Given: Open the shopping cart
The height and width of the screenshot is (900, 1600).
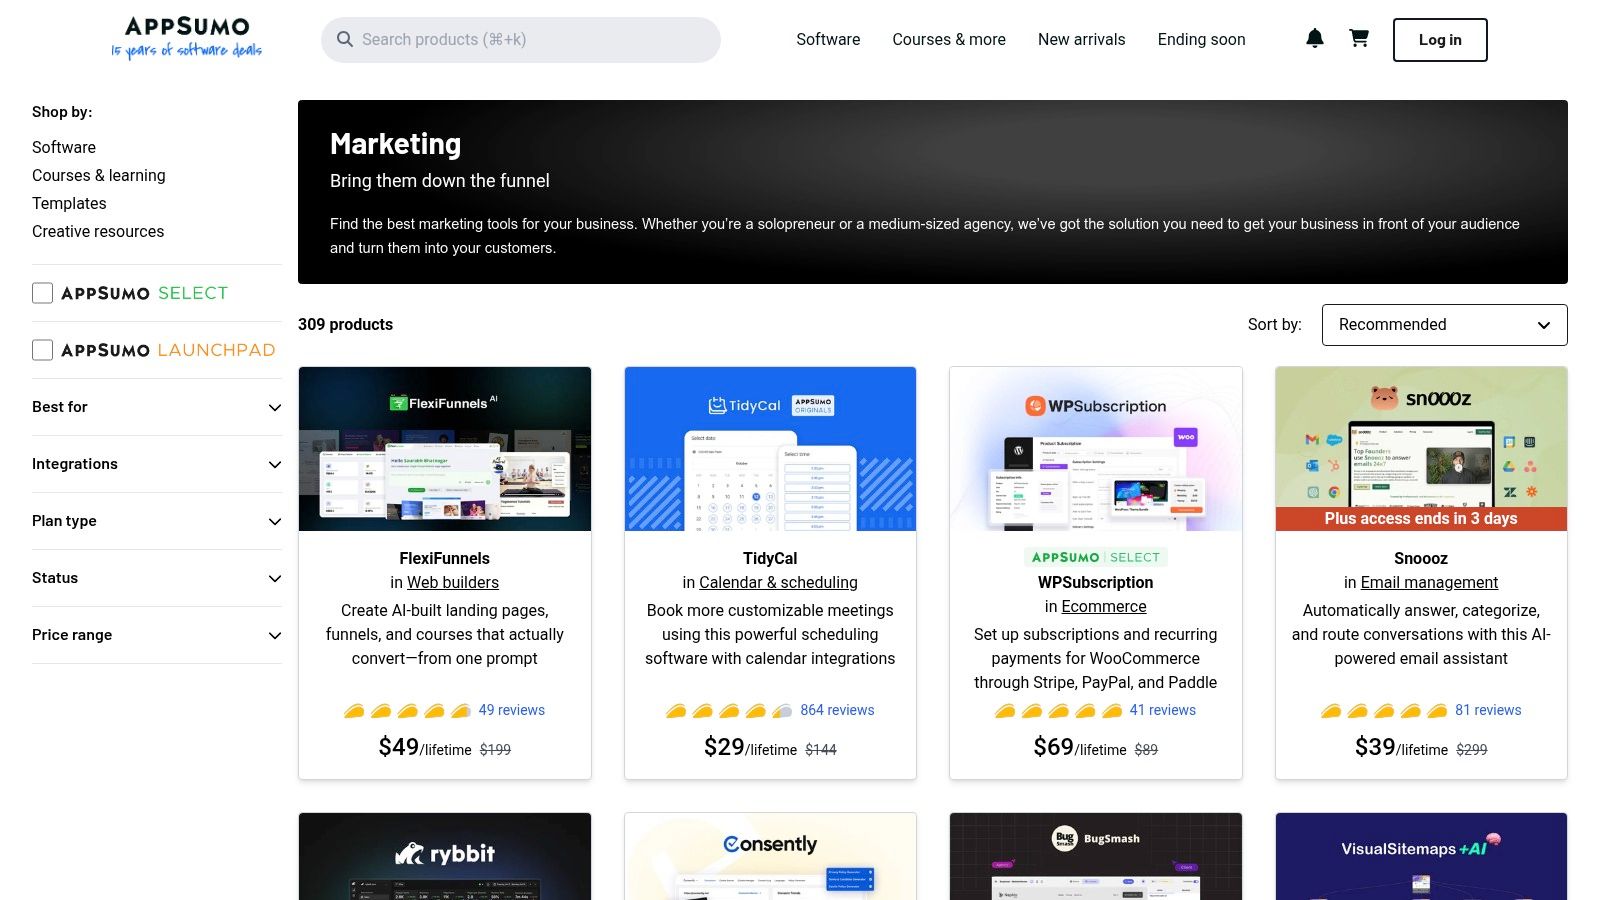Looking at the screenshot, I should (x=1358, y=38).
